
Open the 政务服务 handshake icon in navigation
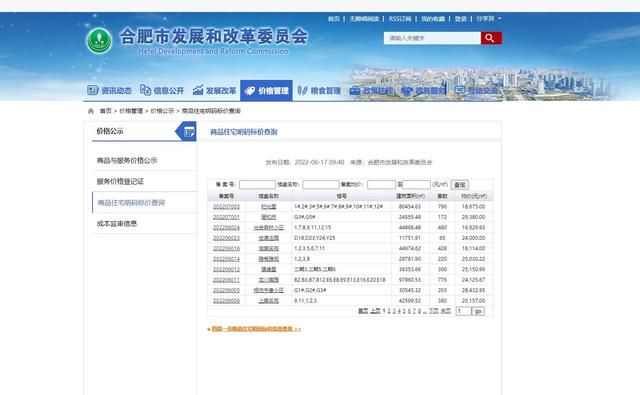pos(407,91)
